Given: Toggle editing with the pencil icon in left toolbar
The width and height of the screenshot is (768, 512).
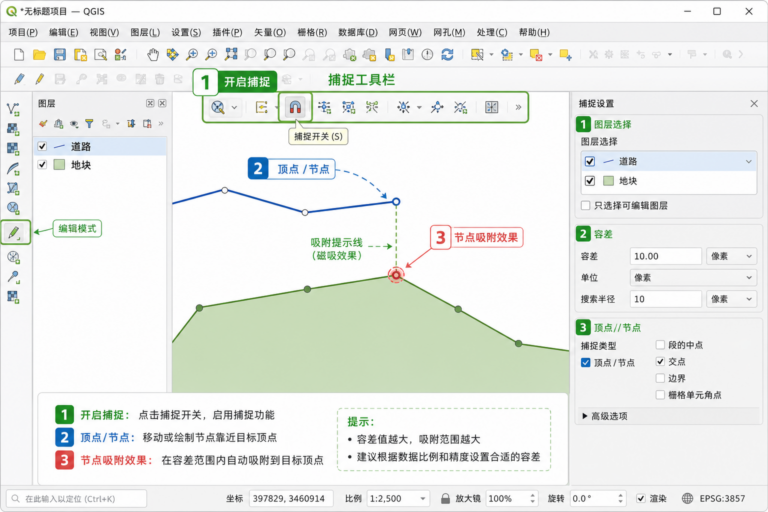Looking at the screenshot, I should click(14, 232).
